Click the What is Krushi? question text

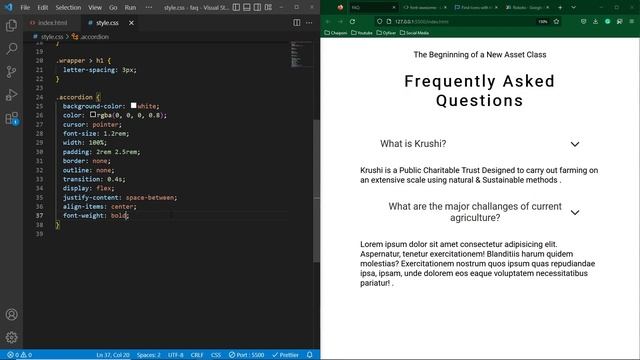pyautogui.click(x=413, y=144)
